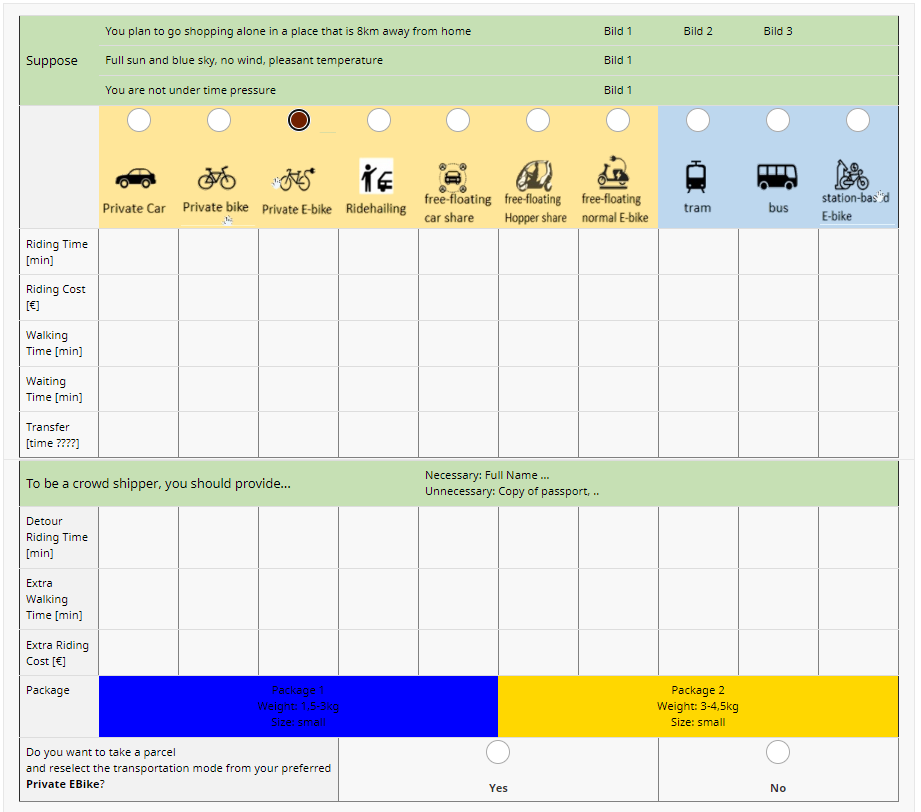The image size is (921, 812).
Task: Choose Yes to take a parcel
Action: click(498, 752)
